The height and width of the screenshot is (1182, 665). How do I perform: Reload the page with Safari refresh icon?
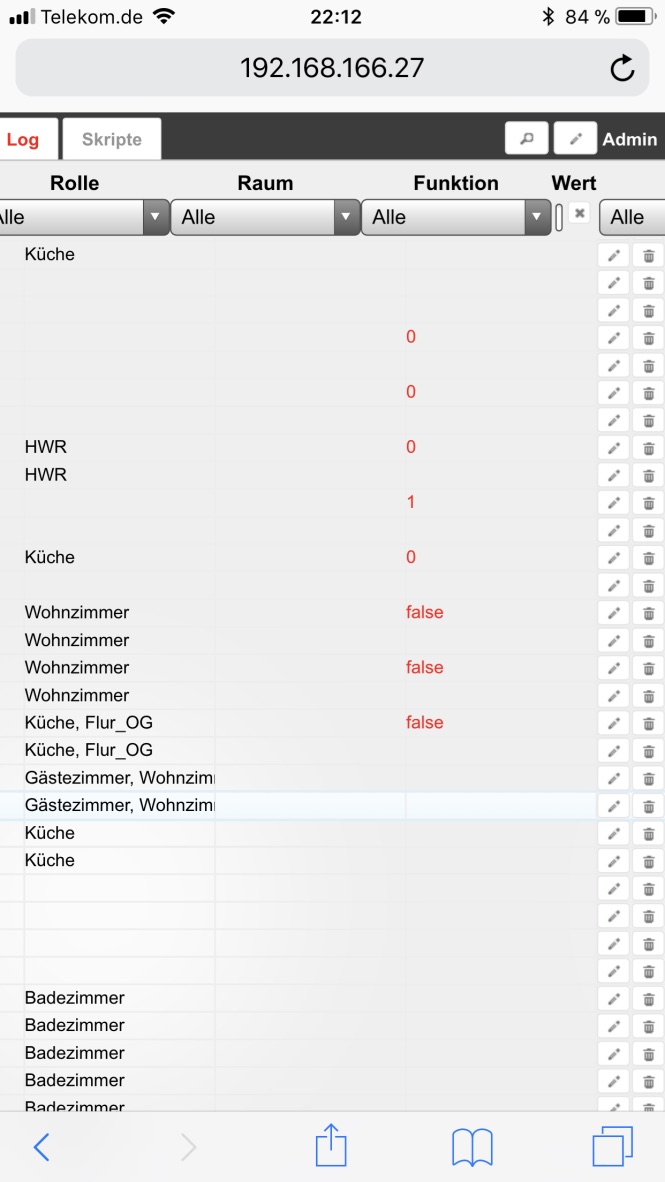(622, 68)
